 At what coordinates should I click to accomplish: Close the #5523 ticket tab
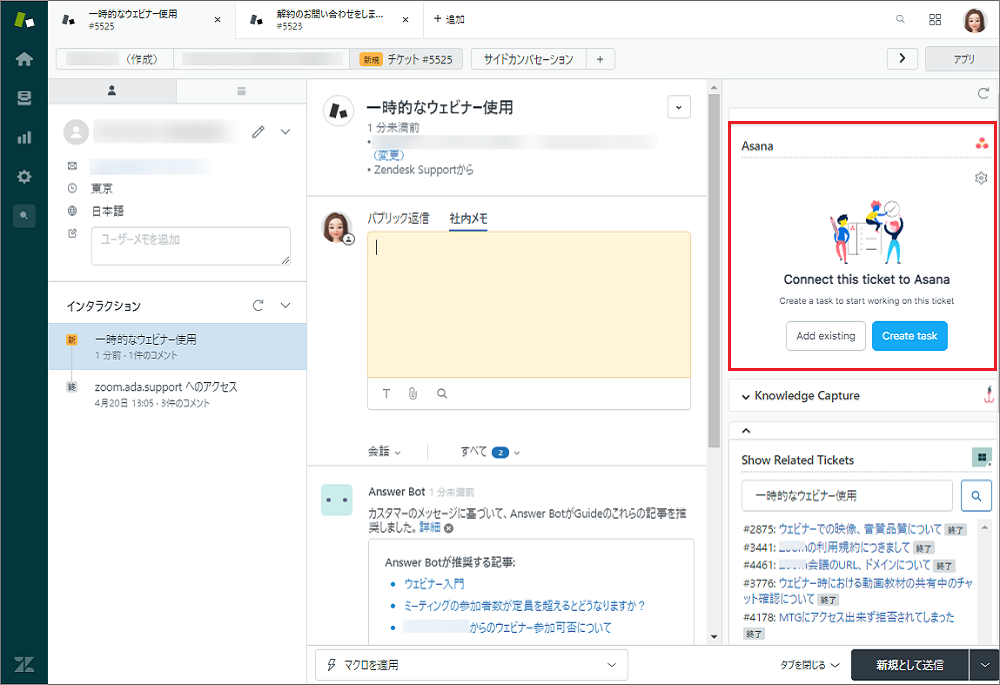405,20
